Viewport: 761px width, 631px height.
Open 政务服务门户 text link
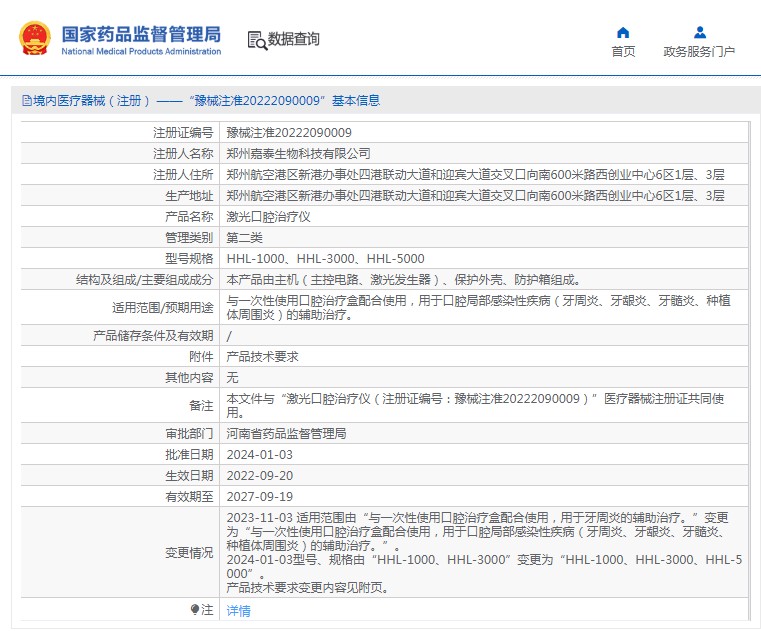[x=699, y=52]
